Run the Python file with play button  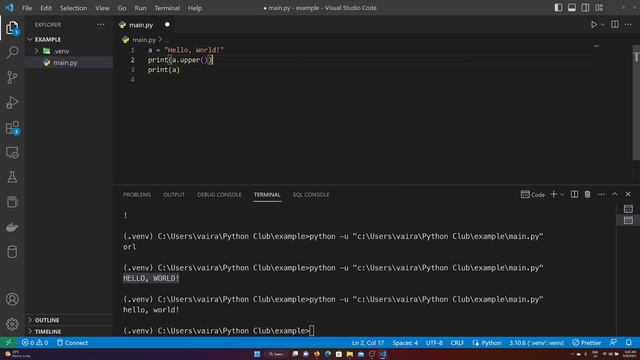(x=594, y=24)
